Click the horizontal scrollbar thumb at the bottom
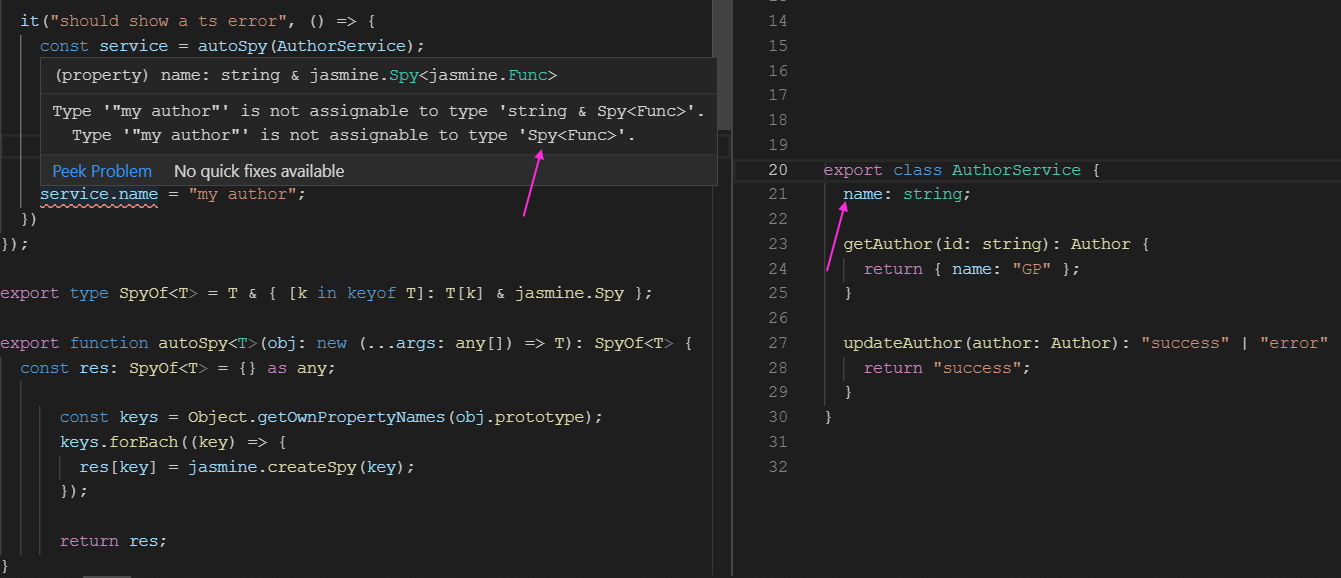 (107, 576)
